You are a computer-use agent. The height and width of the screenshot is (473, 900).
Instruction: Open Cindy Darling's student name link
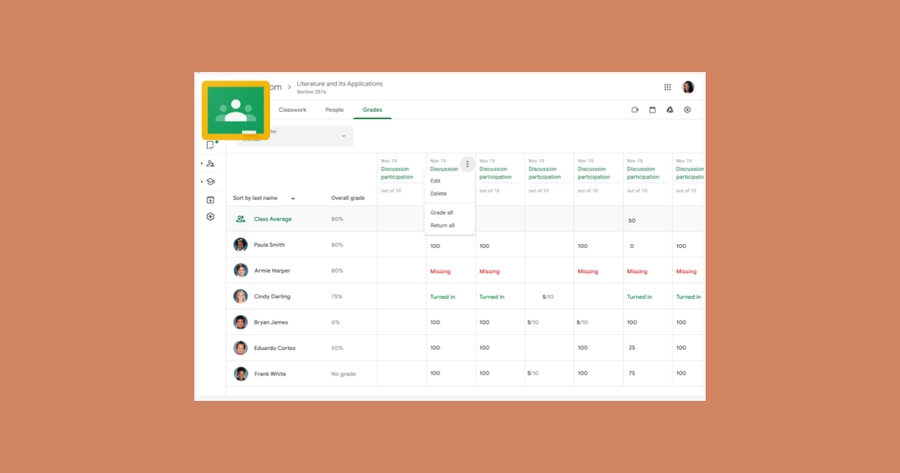pos(272,296)
